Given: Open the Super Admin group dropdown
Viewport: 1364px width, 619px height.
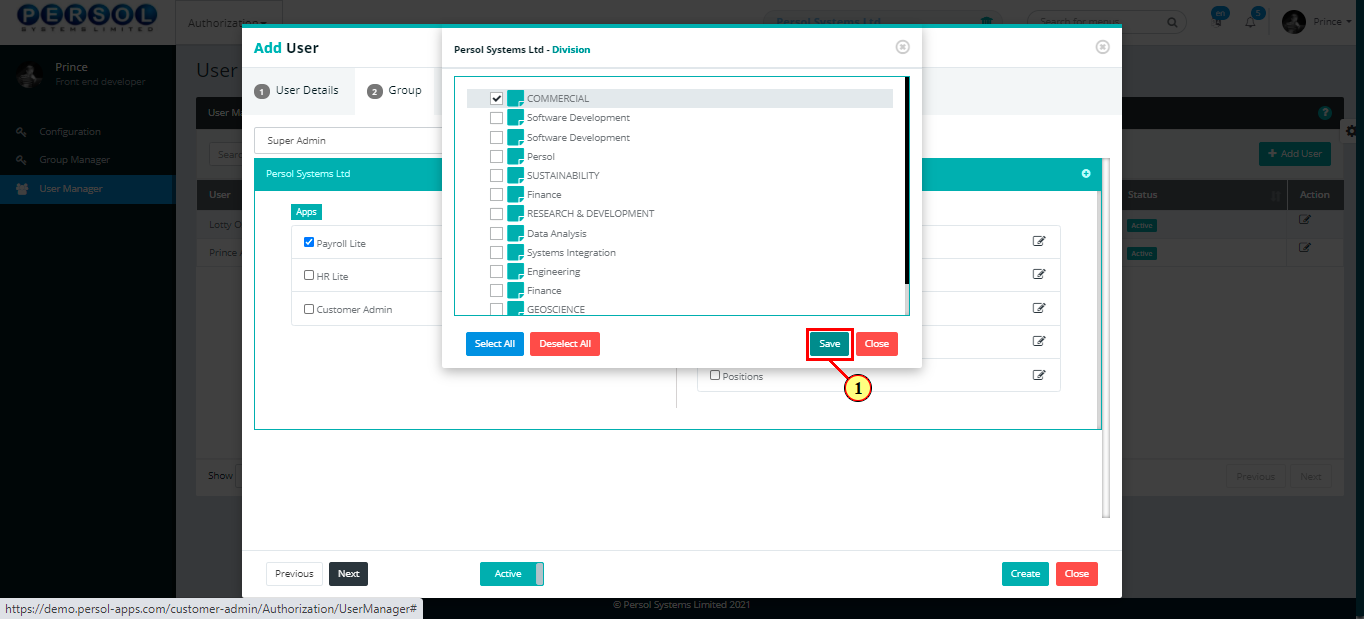Looking at the screenshot, I should click(348, 140).
